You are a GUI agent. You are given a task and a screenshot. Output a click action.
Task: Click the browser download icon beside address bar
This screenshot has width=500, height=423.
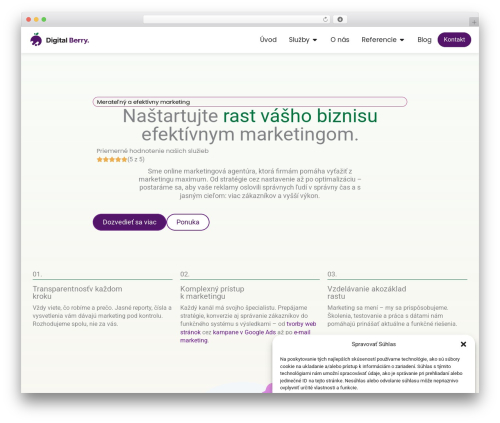tap(340, 19)
